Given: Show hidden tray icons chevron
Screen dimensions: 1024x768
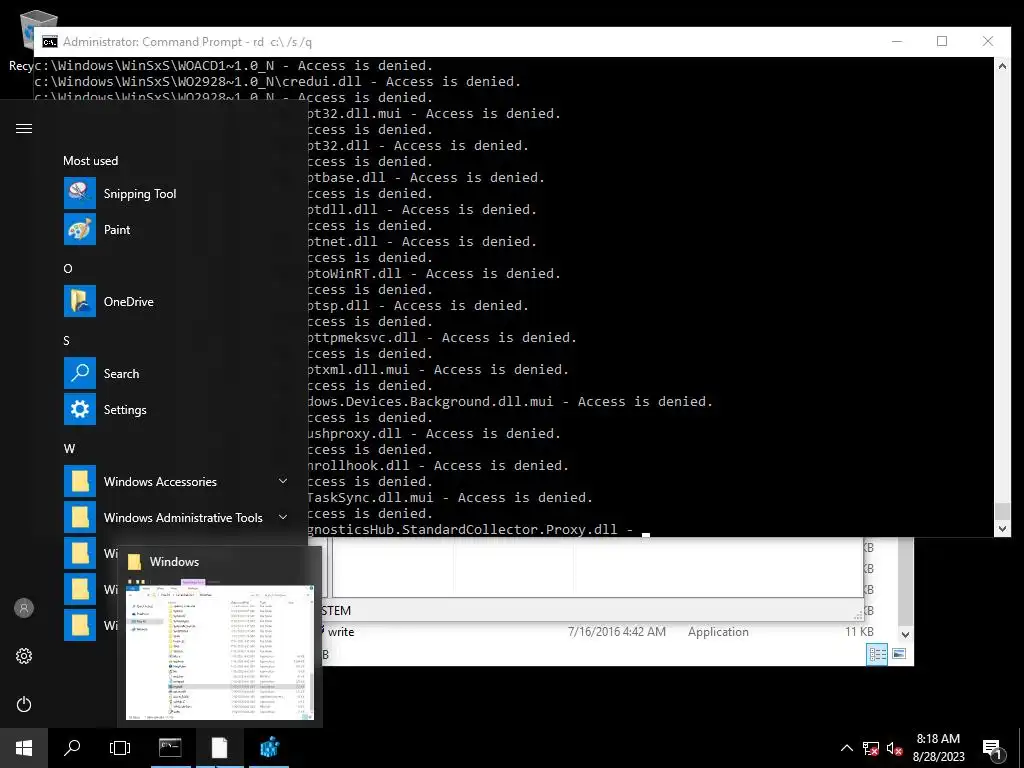Looking at the screenshot, I should coord(846,748).
